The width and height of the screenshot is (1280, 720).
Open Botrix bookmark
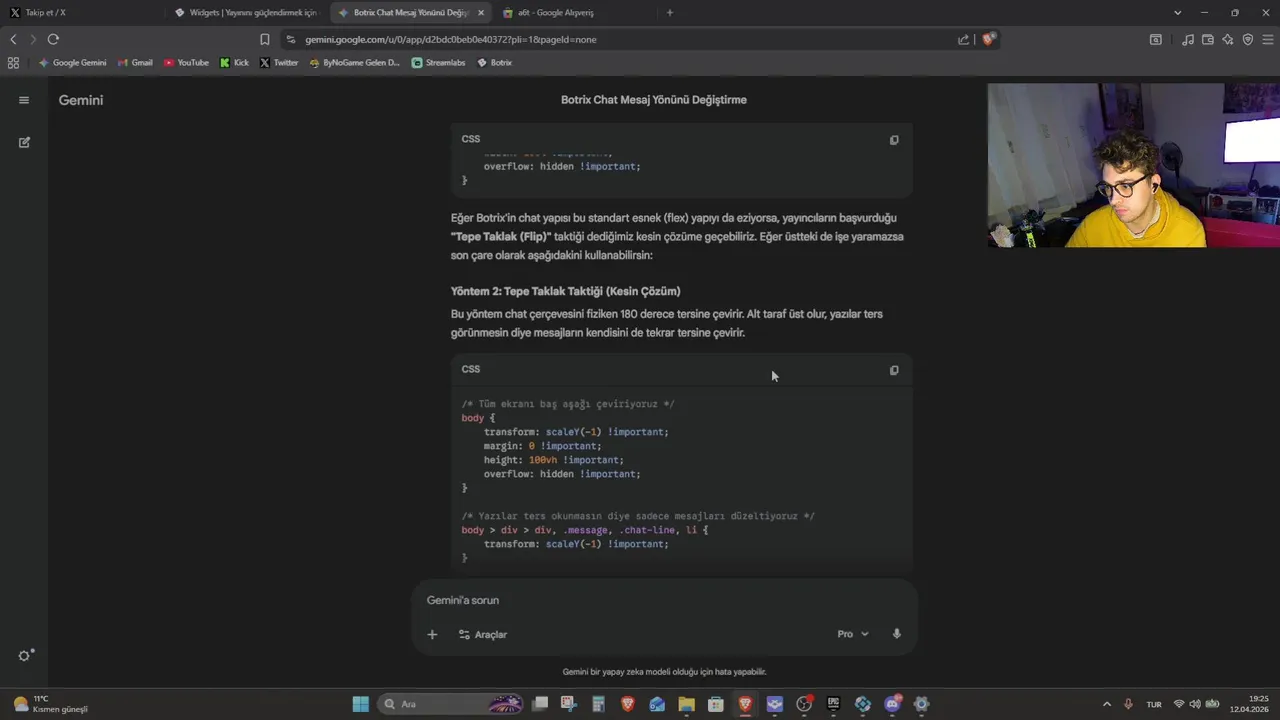[495, 62]
